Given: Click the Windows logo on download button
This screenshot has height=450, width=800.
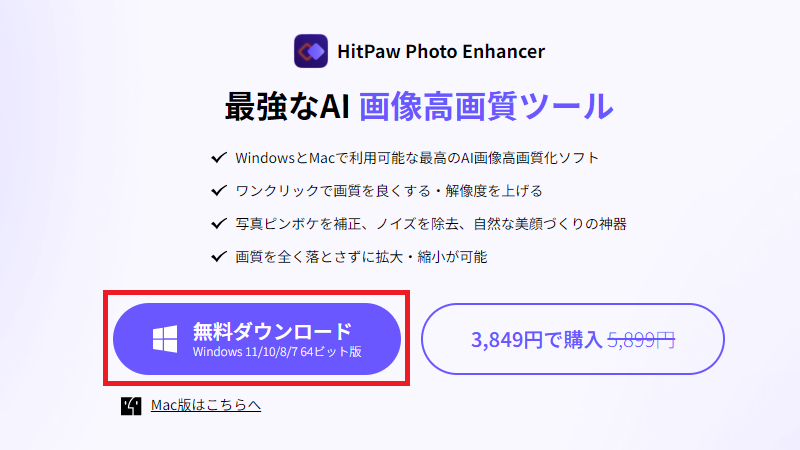Looking at the screenshot, I should (x=165, y=339).
